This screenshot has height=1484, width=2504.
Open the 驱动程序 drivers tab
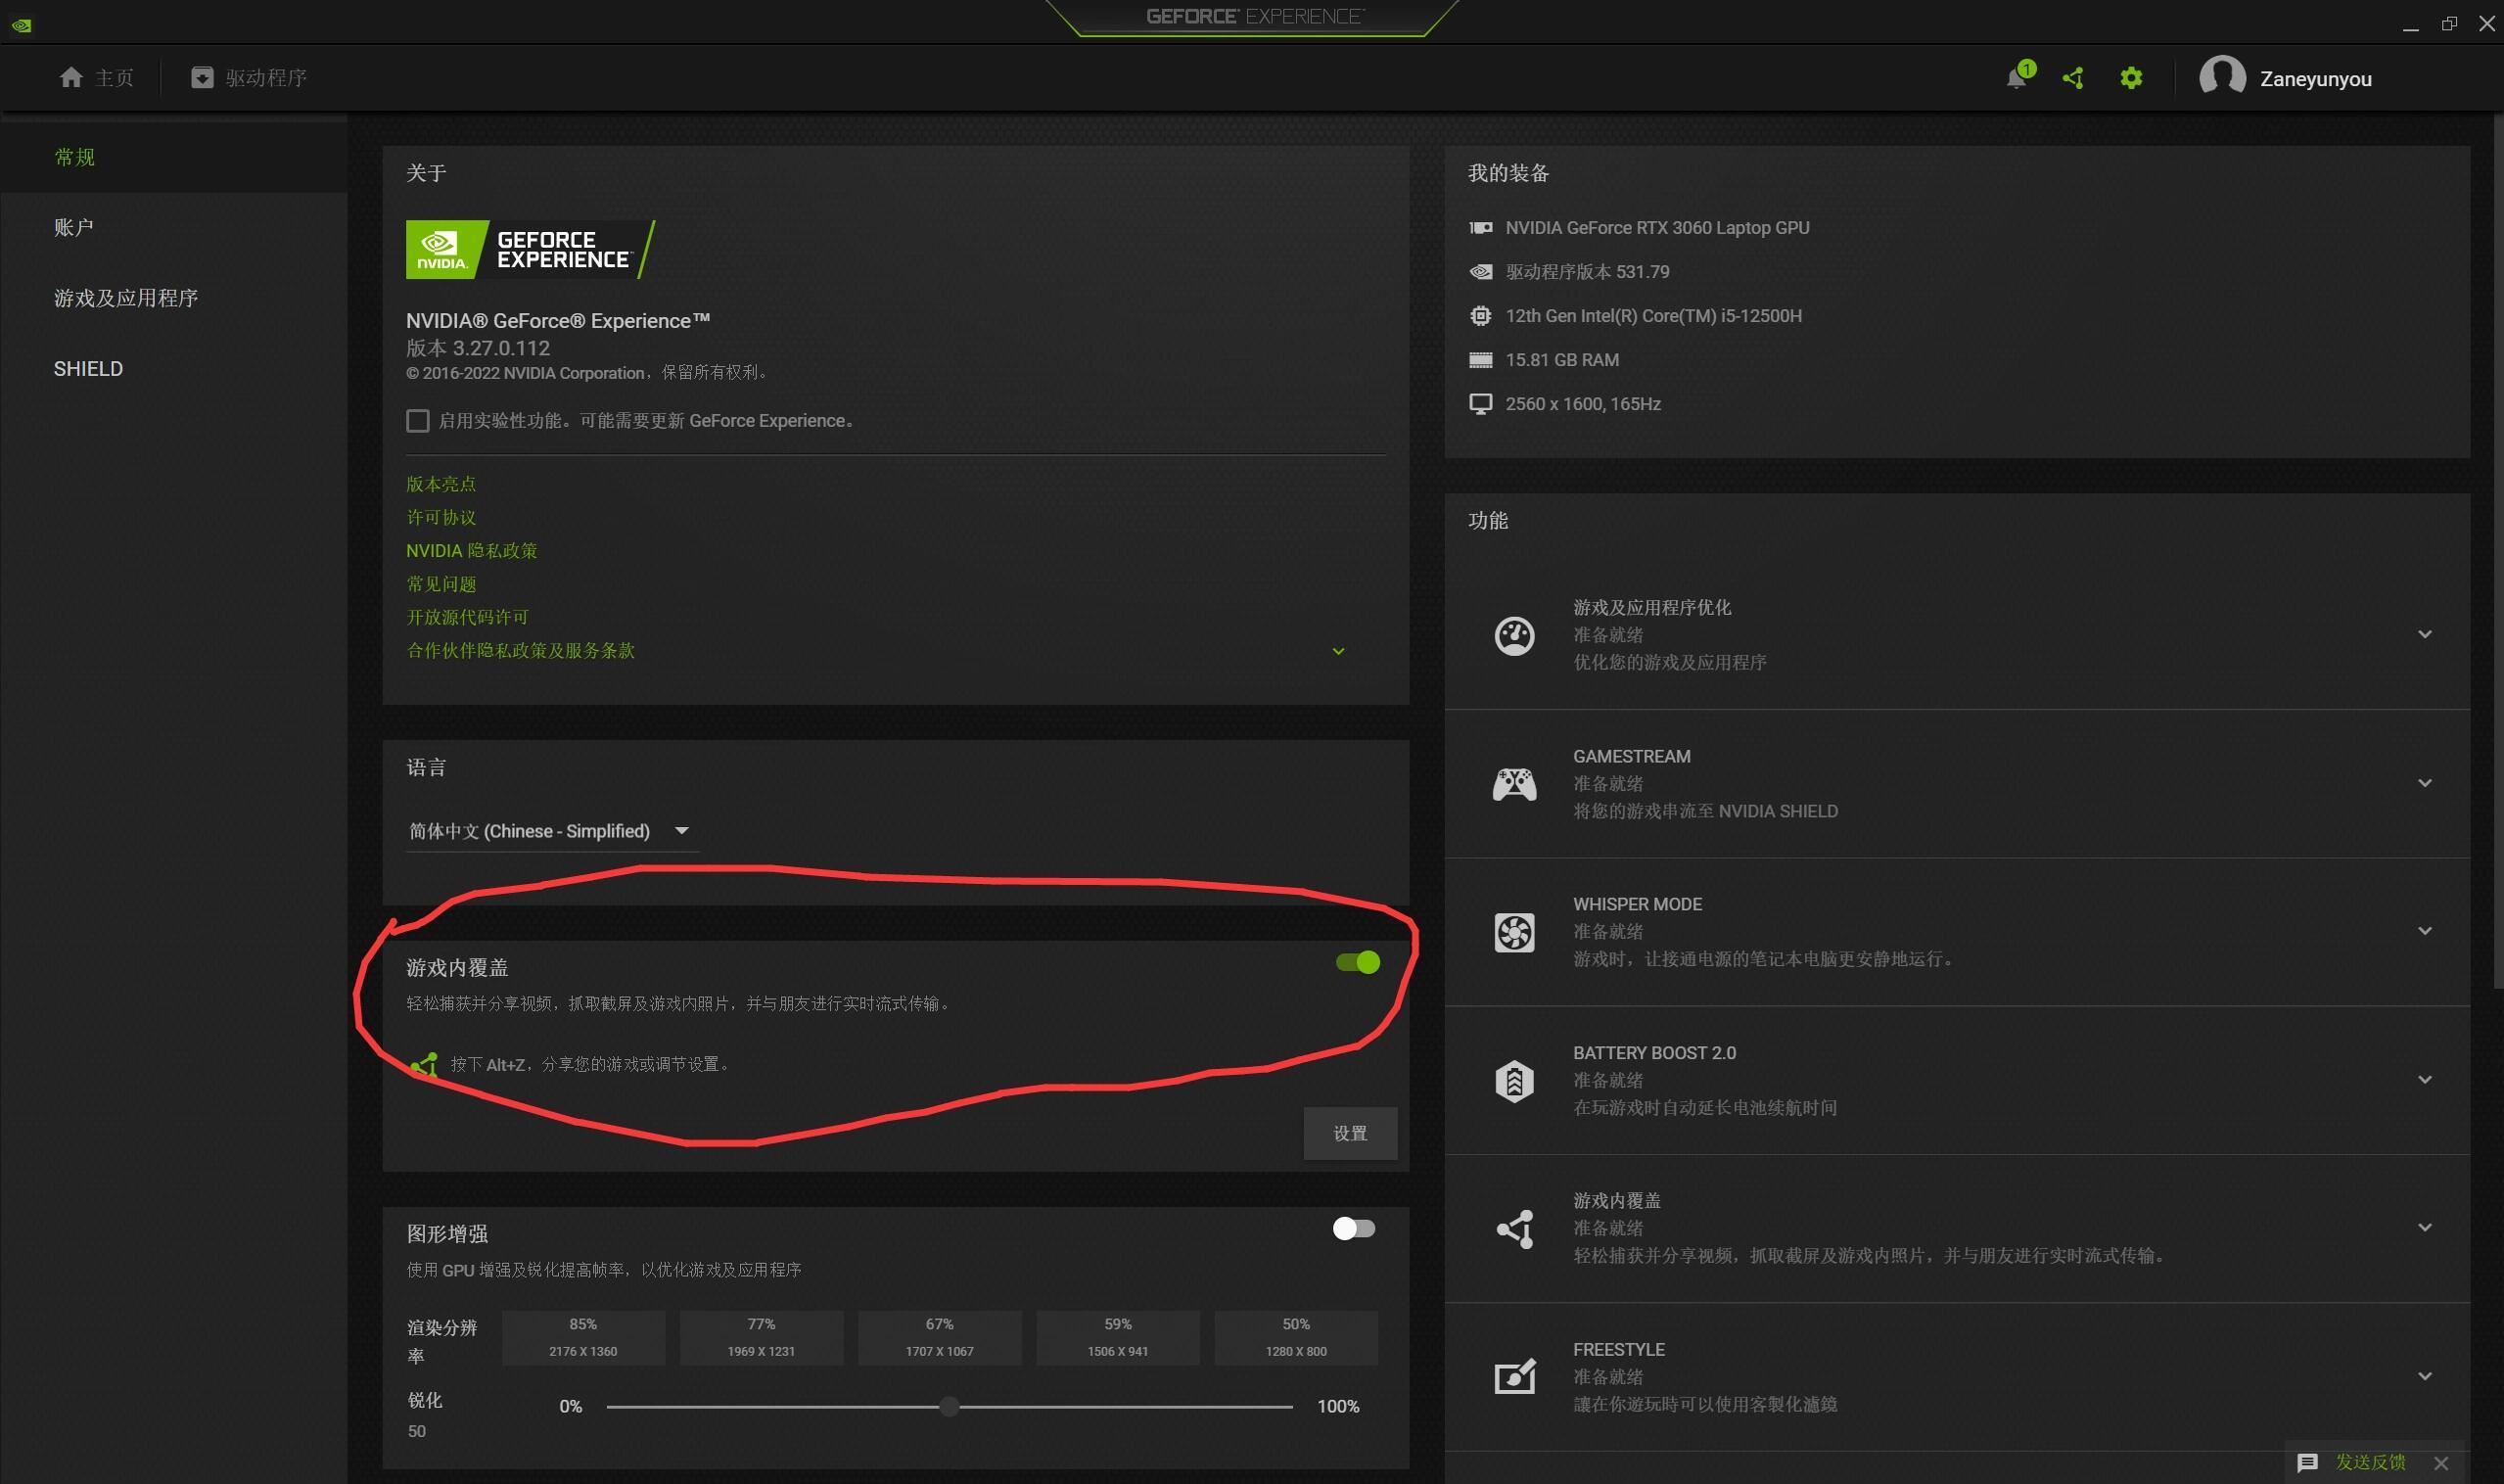click(249, 77)
